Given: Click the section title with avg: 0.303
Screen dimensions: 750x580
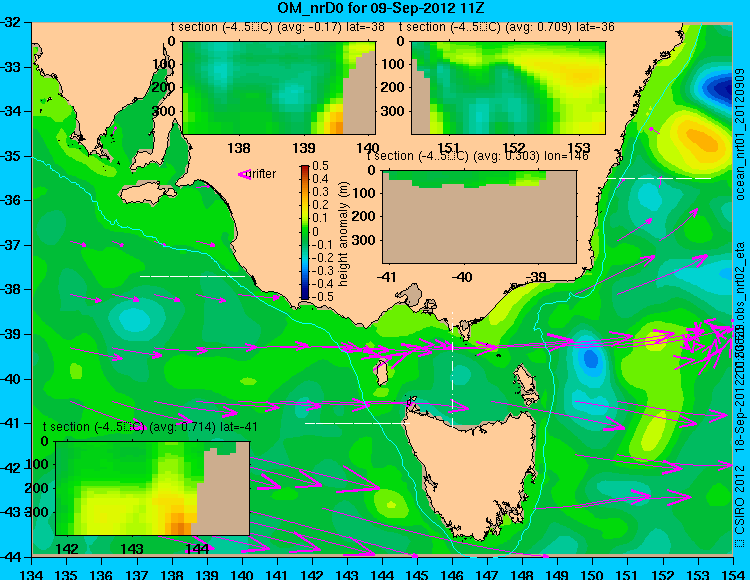Looking at the screenshot, I should point(477,156).
